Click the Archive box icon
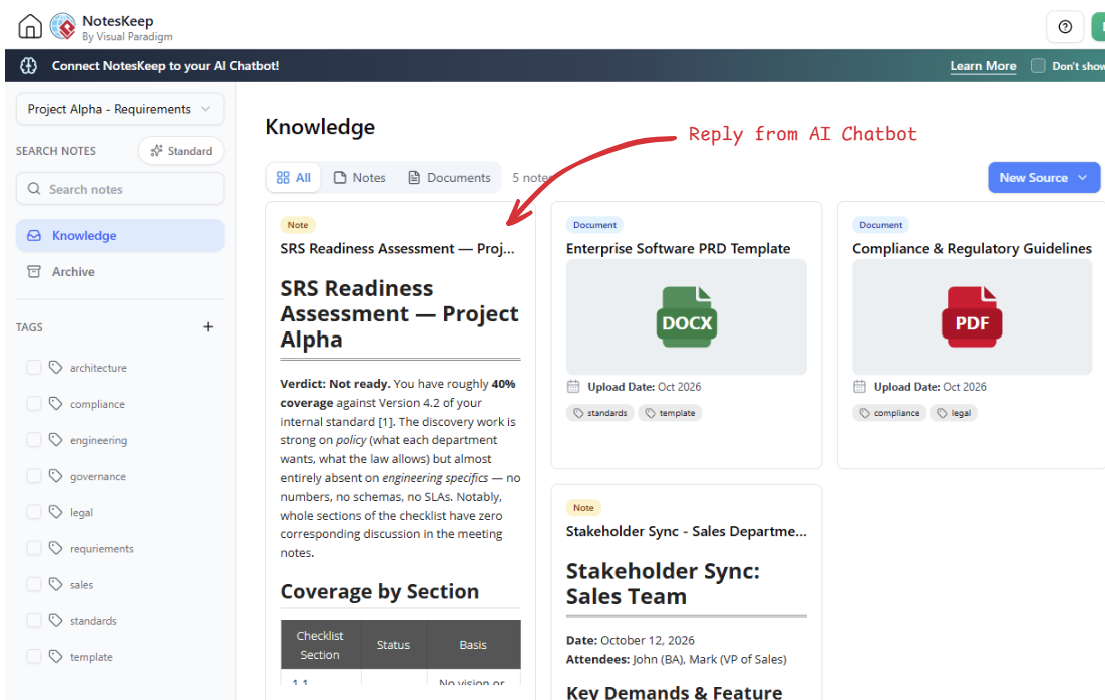 pos(34,271)
